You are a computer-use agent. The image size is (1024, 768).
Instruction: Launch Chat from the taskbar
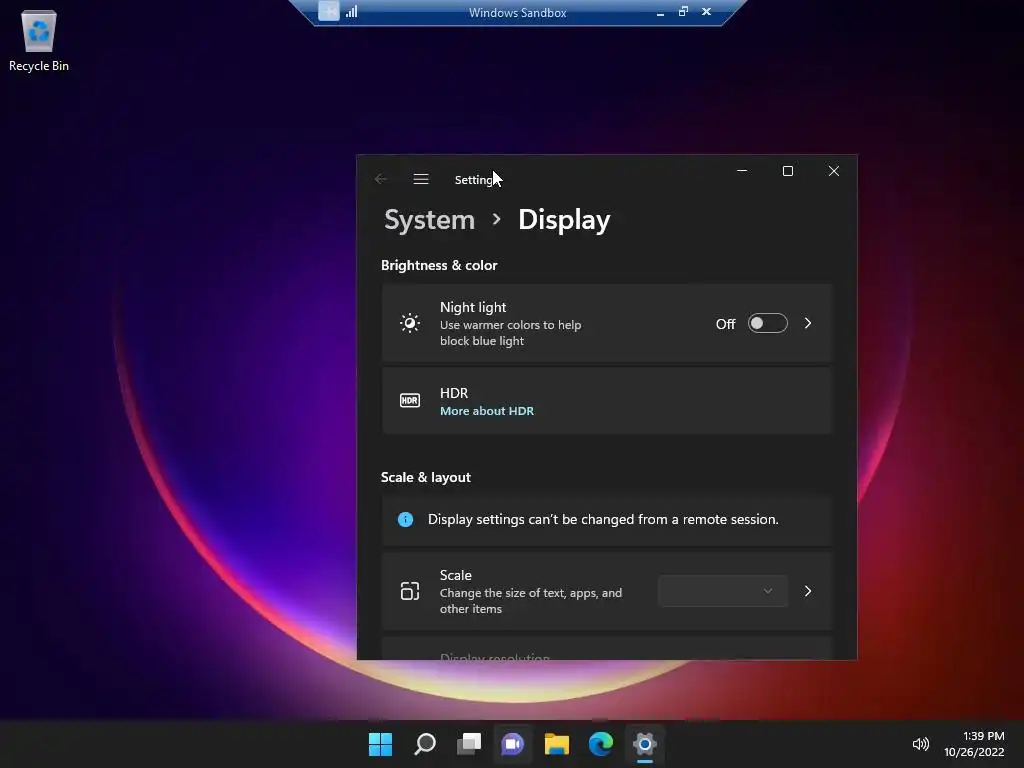tap(513, 744)
